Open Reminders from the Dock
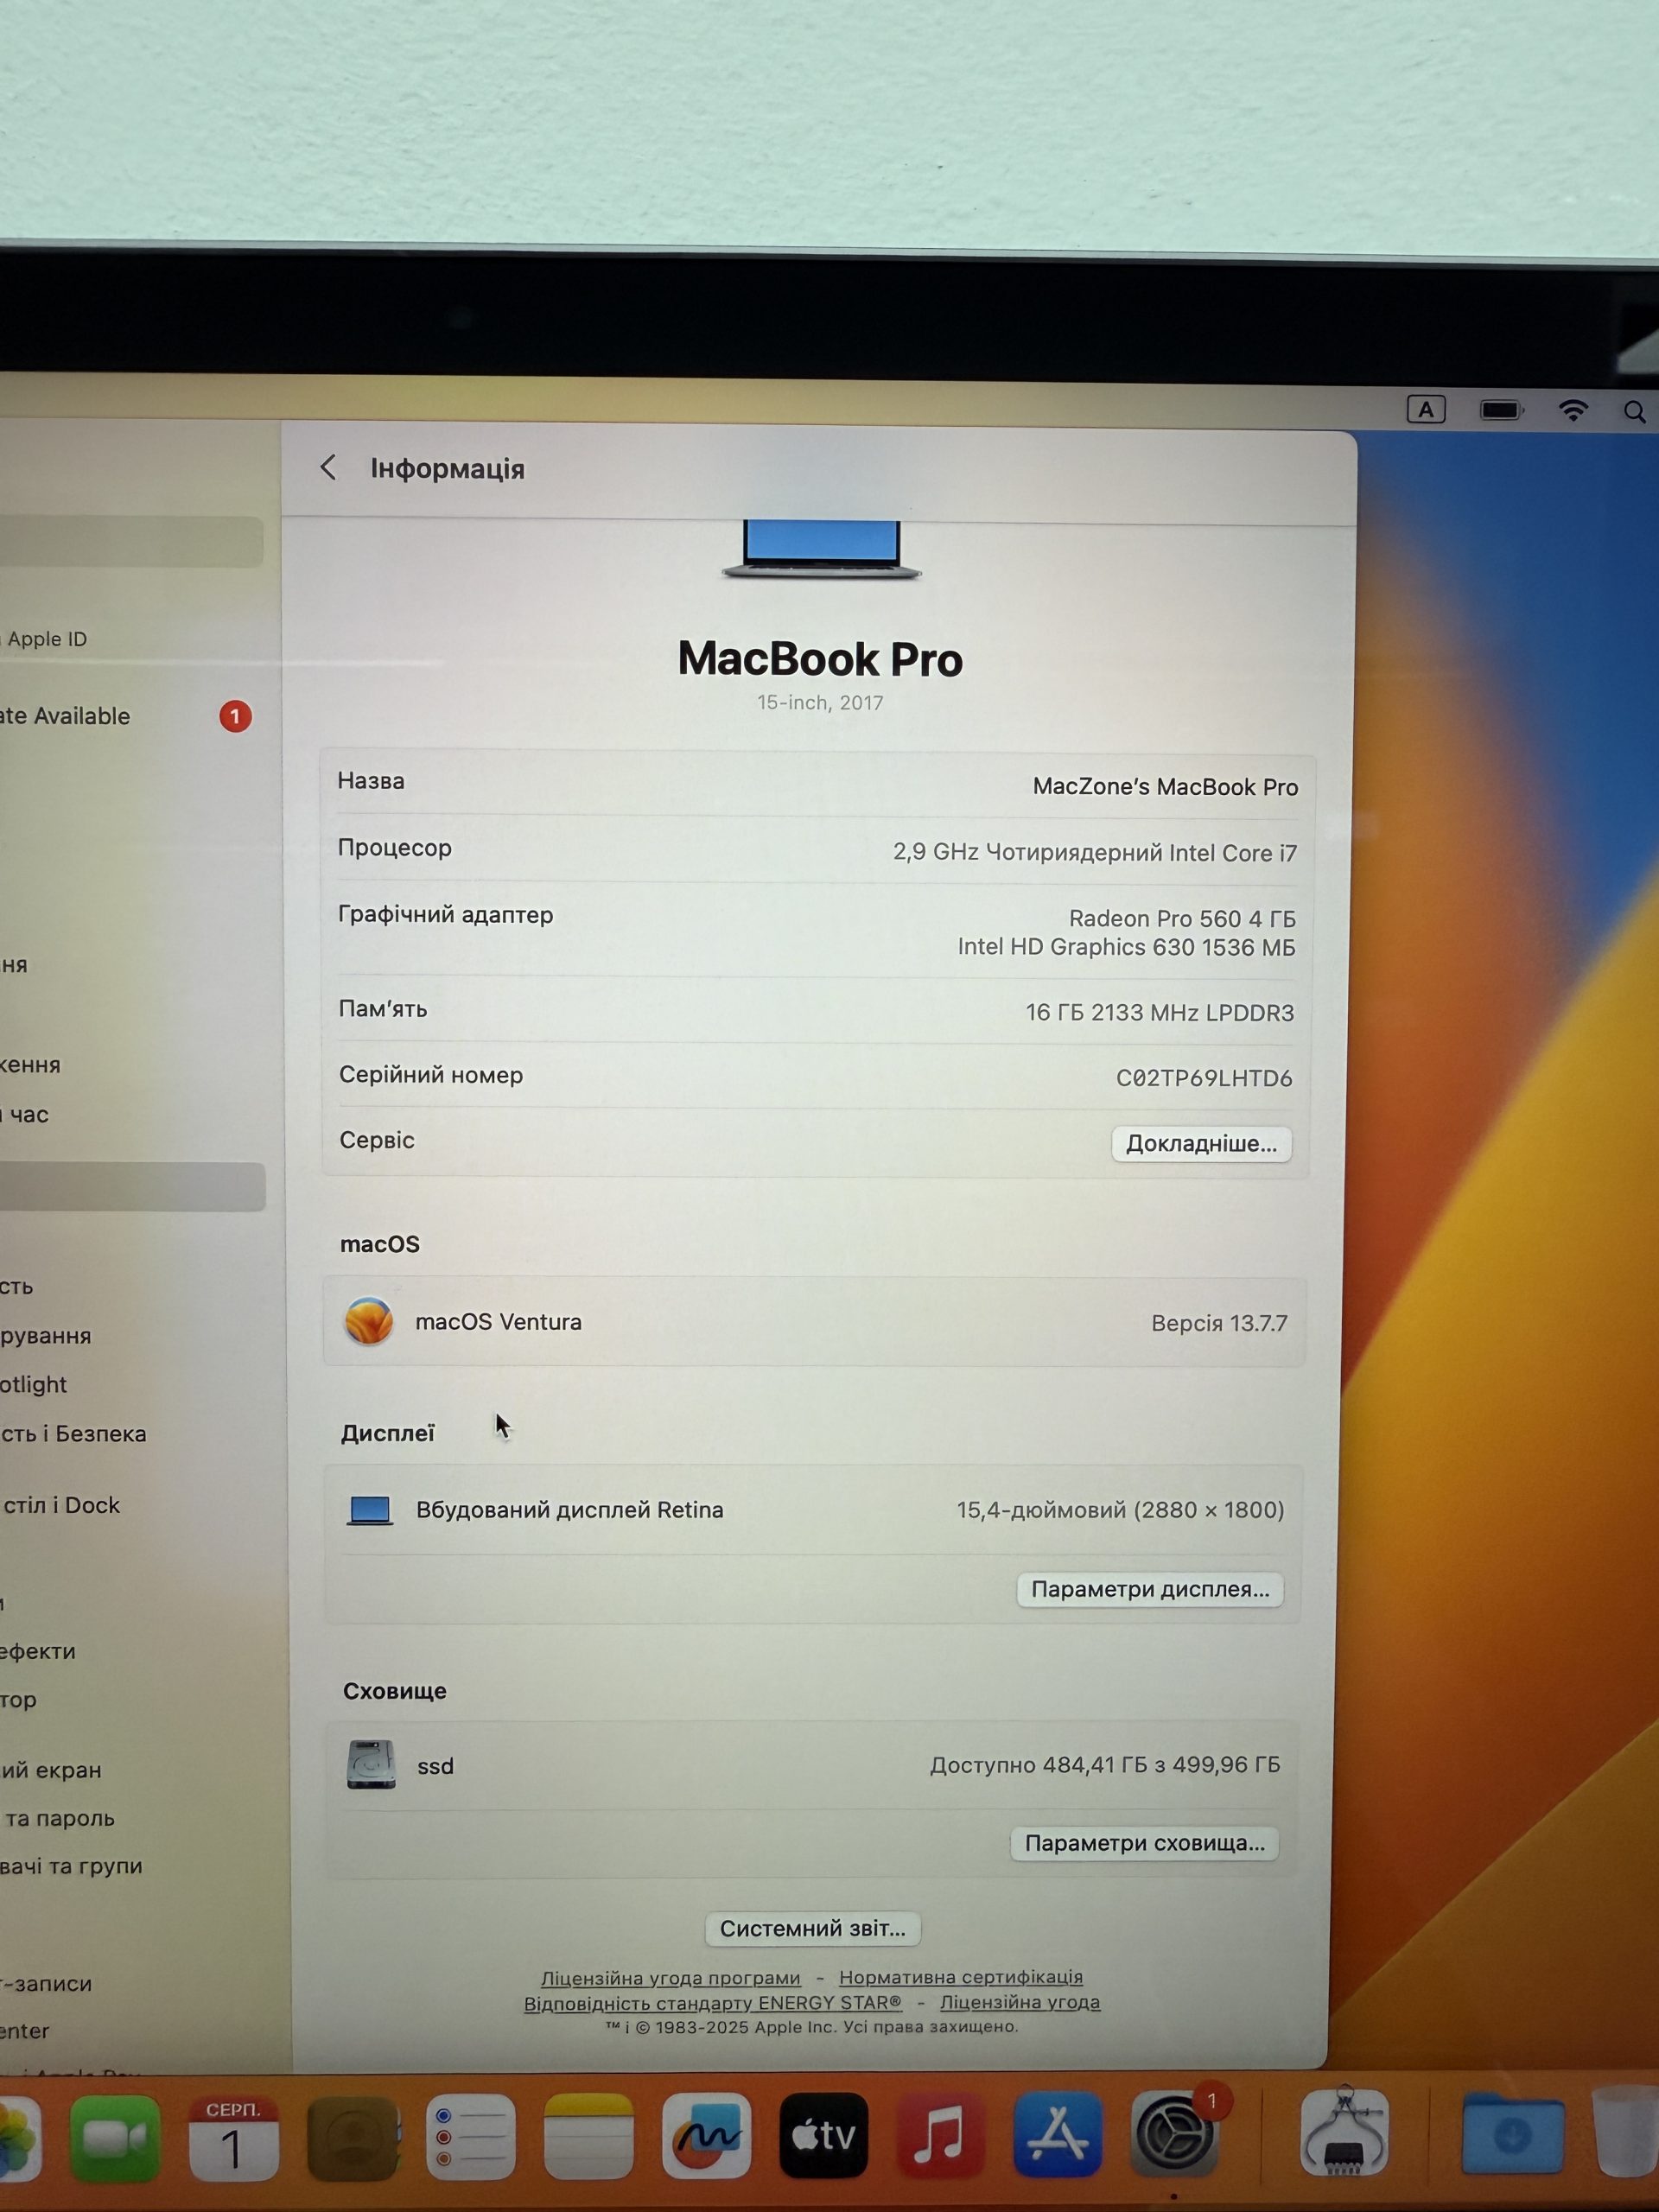This screenshot has height=2212, width=1659. (470, 2138)
